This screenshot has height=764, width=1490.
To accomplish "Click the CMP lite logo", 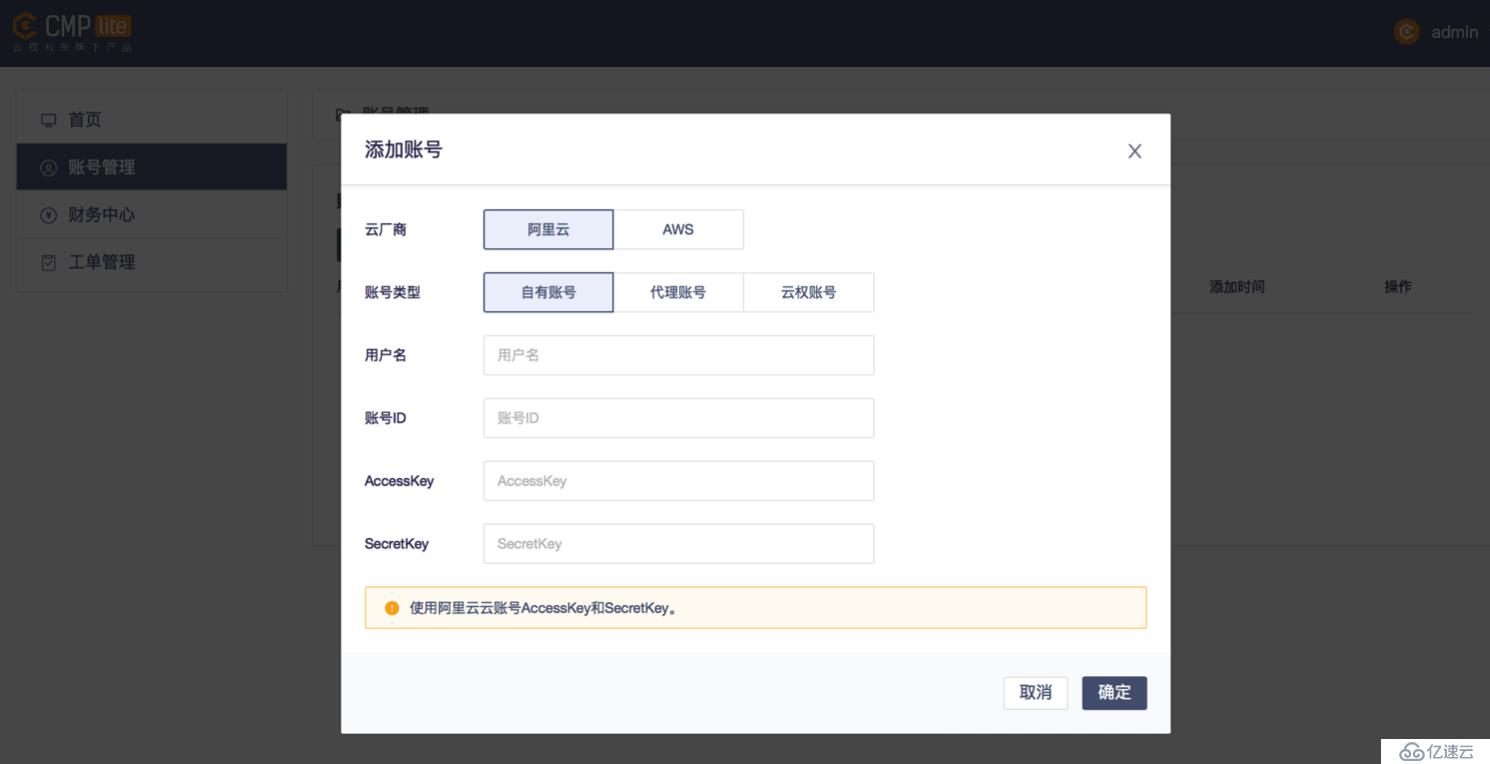I will click(72, 31).
